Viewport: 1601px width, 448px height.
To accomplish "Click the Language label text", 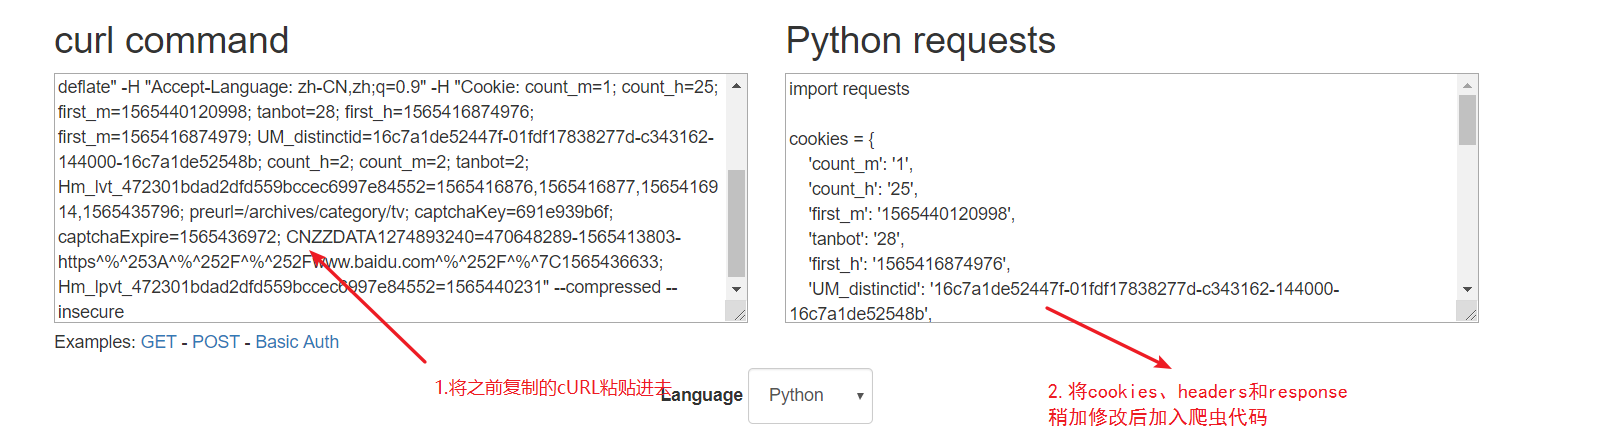I will pyautogui.click(x=704, y=395).
